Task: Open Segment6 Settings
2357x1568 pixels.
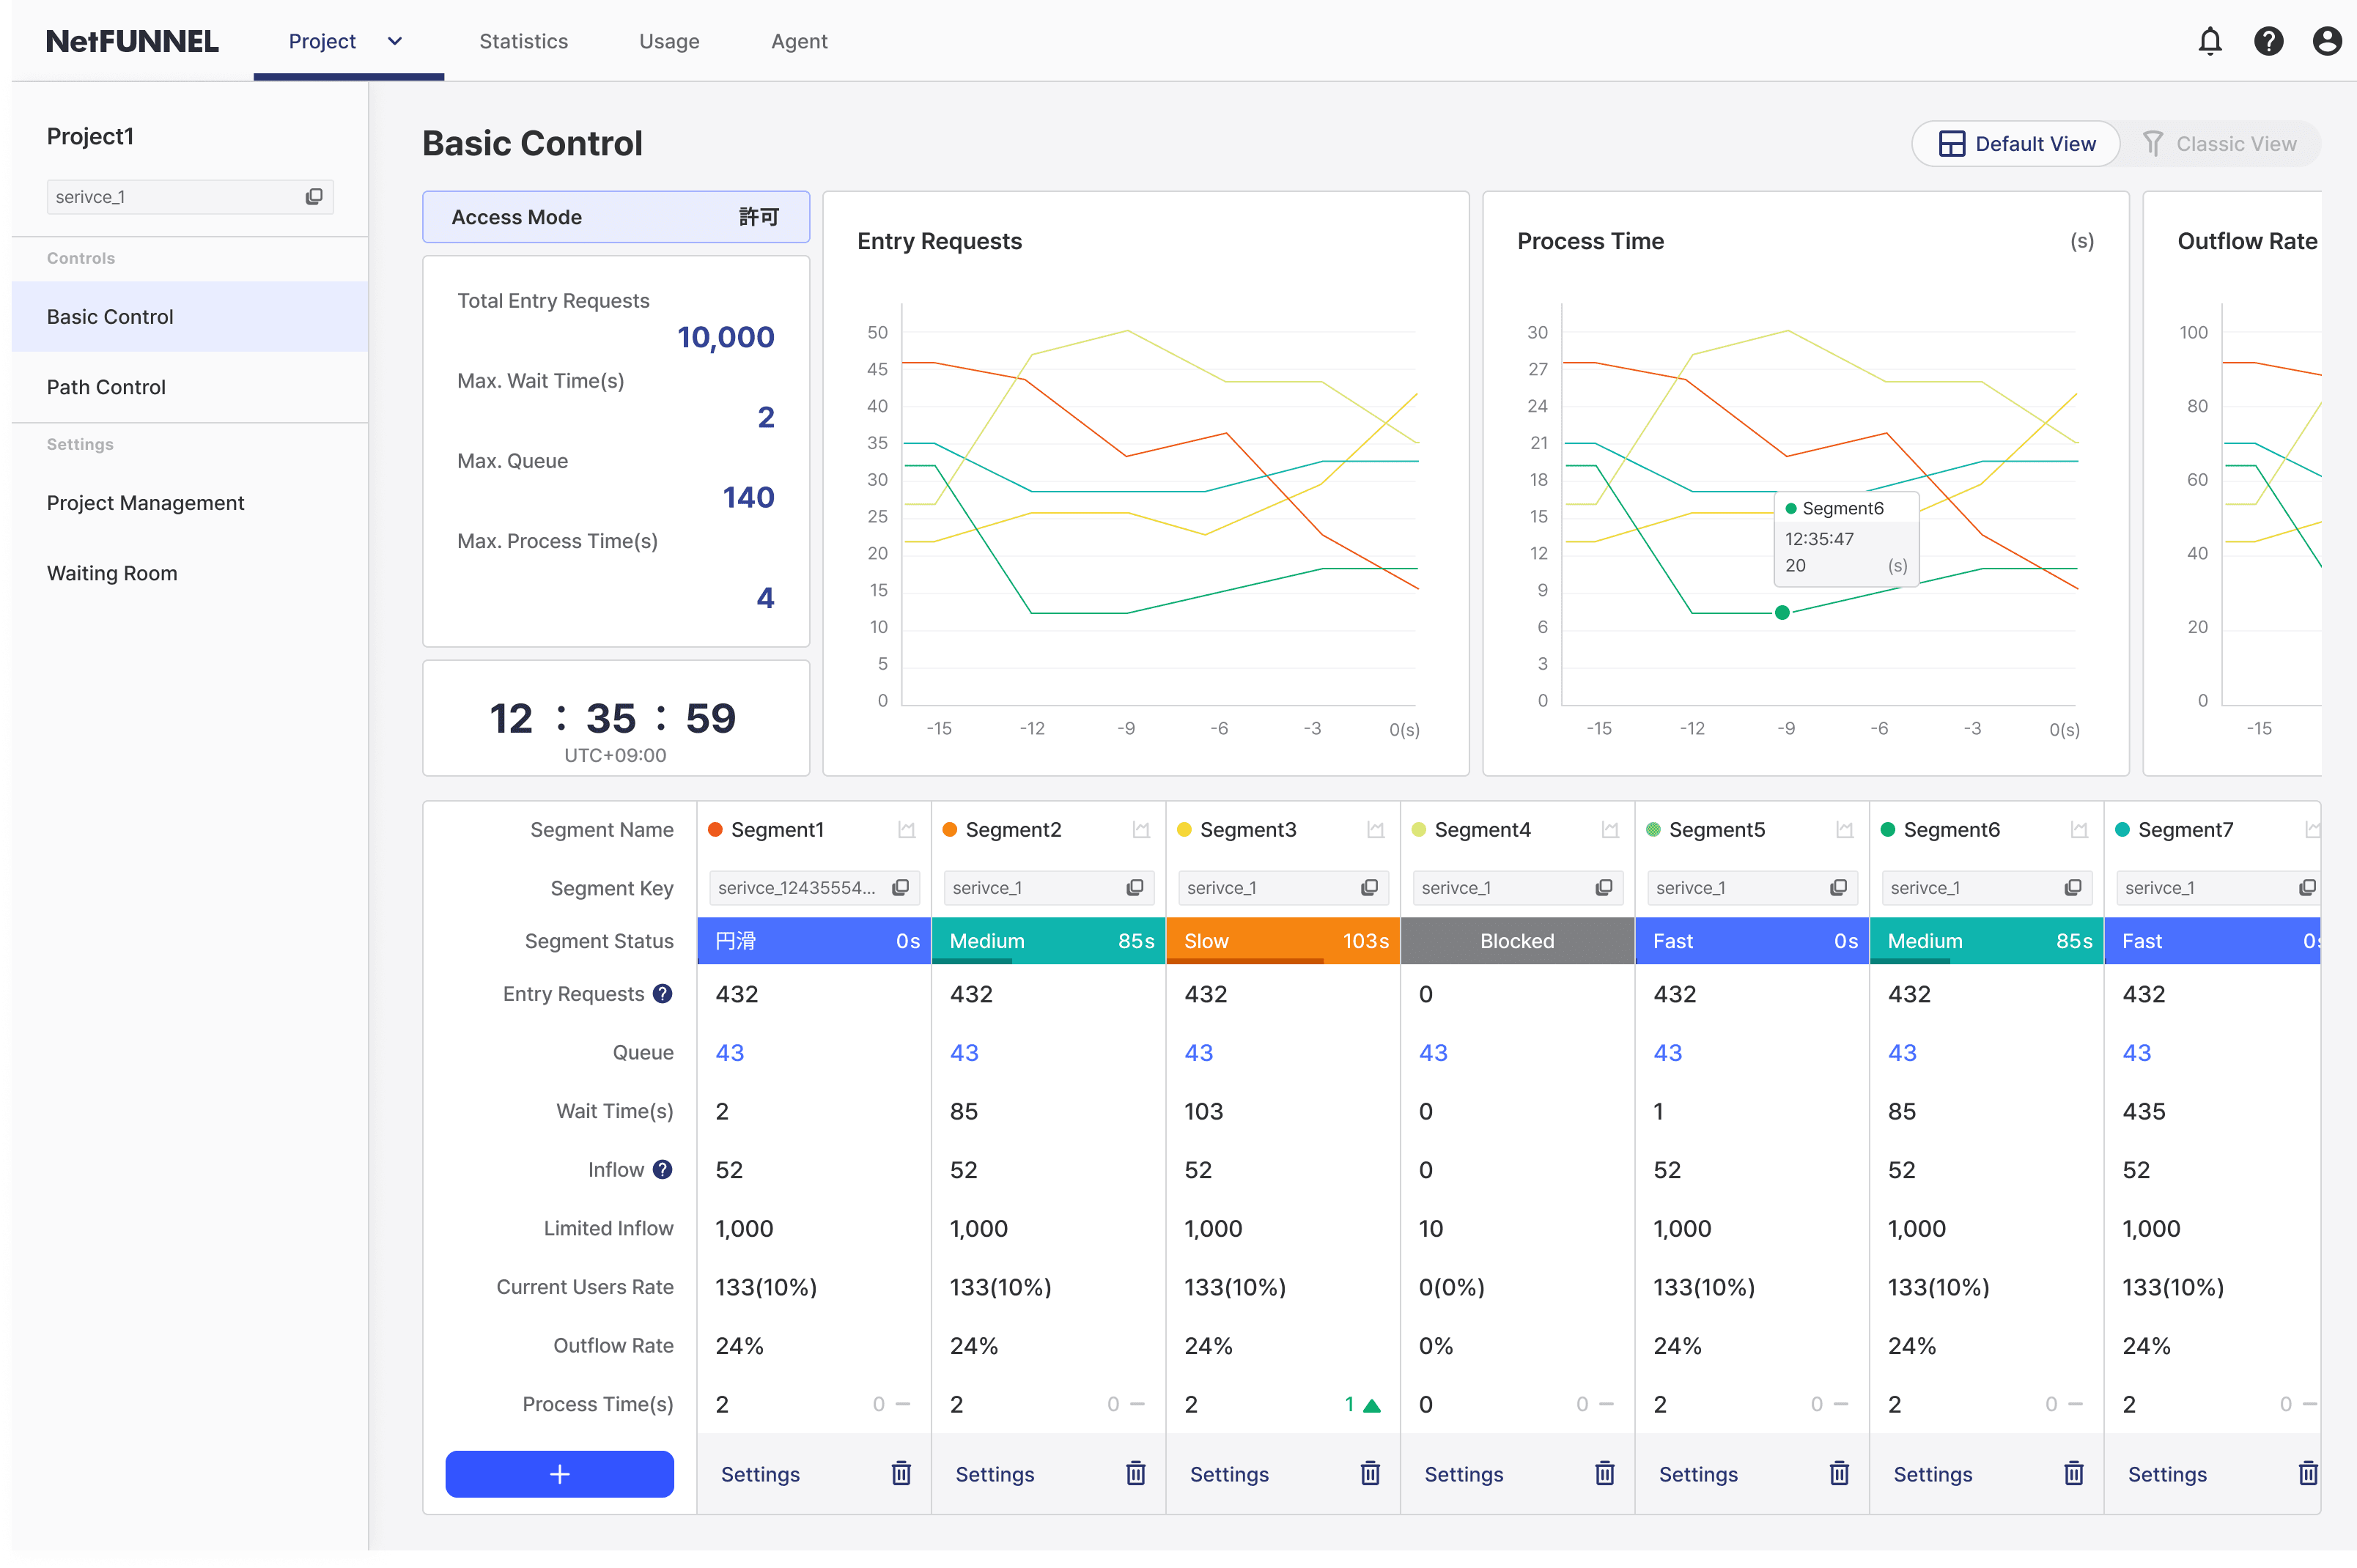Action: [x=1932, y=1474]
